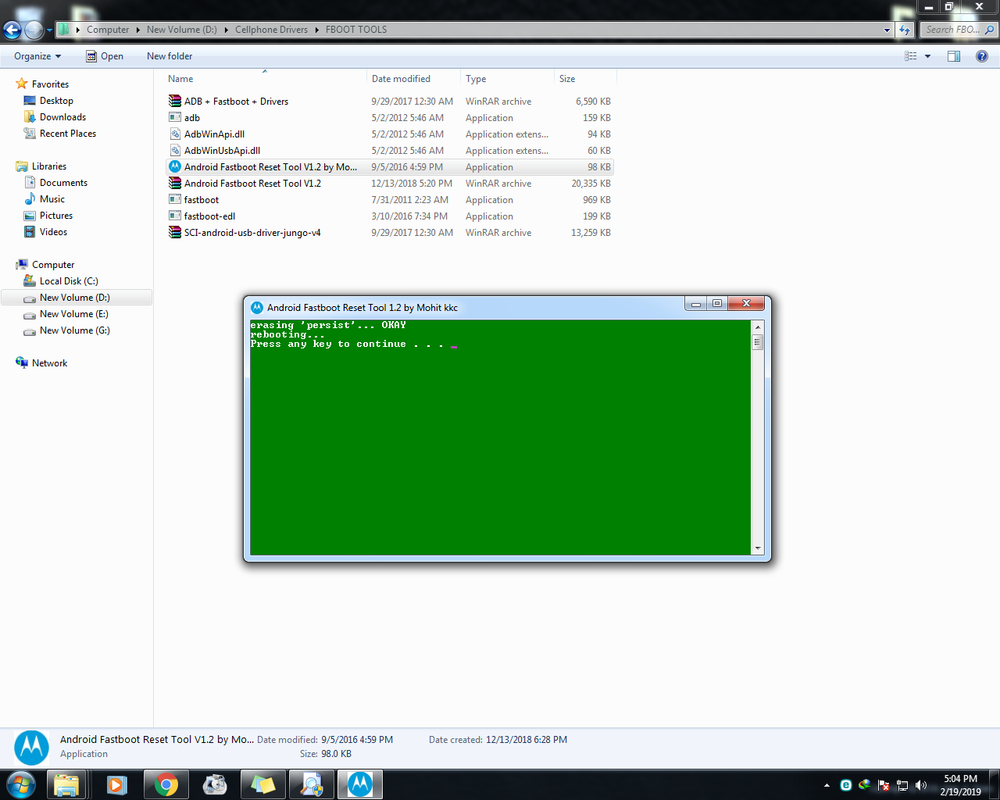This screenshot has width=1000, height=800.
Task: Go to Desktop in Favorites
Action: 56,101
